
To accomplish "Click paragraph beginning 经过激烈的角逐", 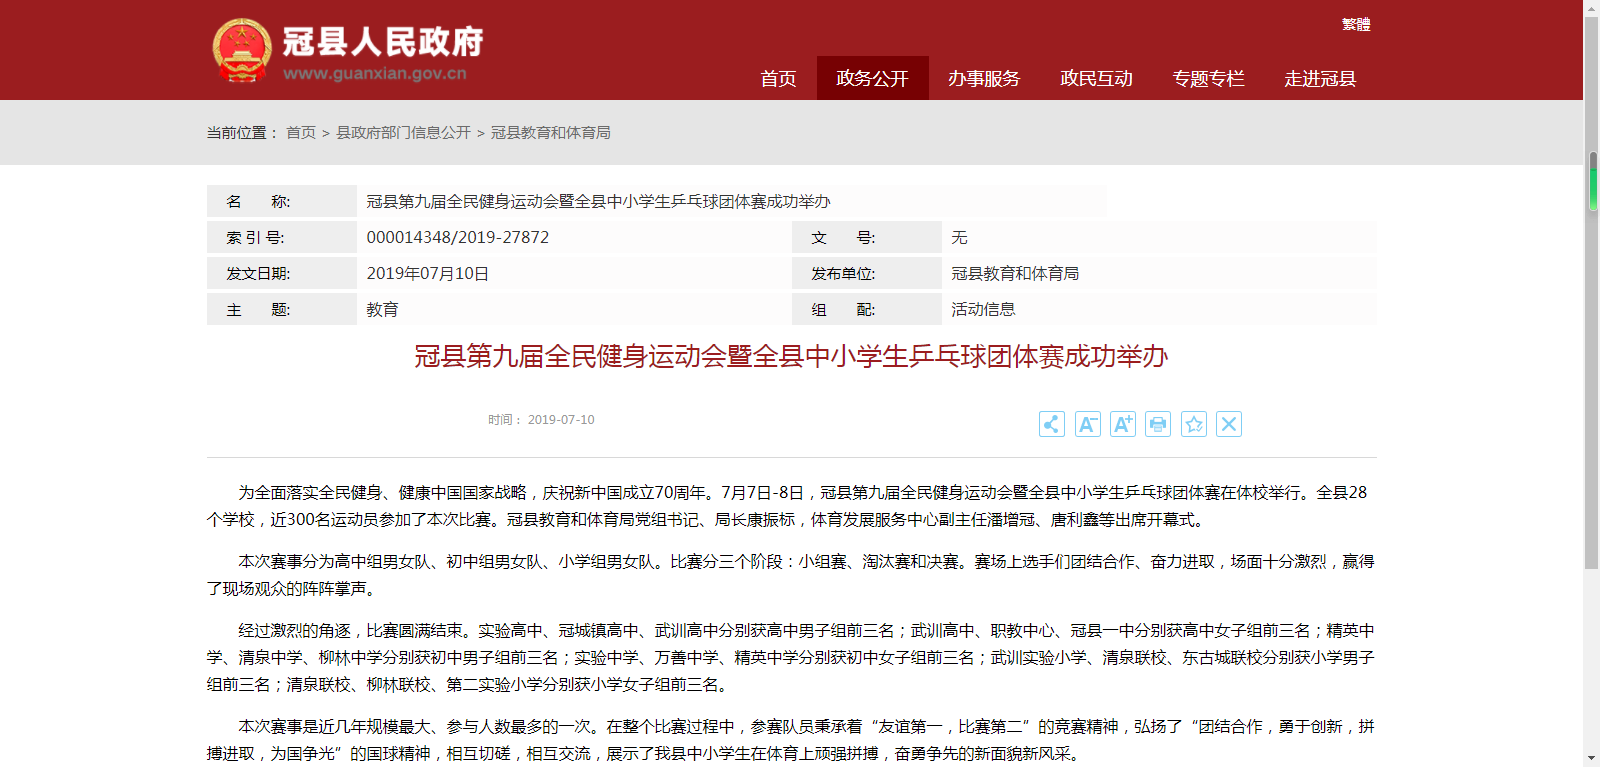I will [791, 657].
